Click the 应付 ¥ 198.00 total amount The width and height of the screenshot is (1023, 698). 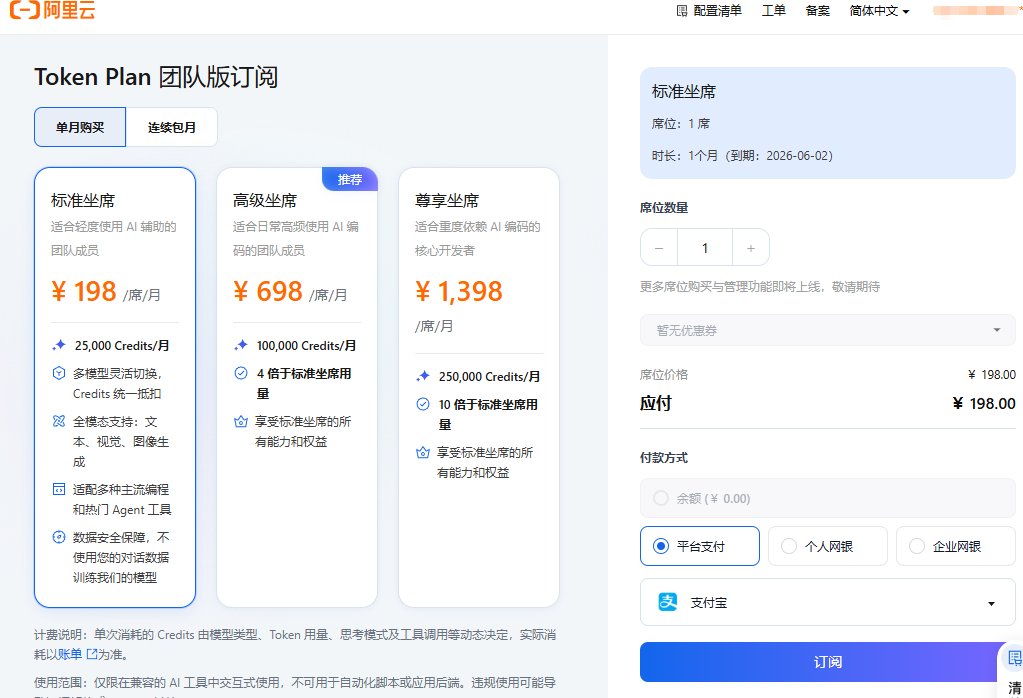pos(984,404)
